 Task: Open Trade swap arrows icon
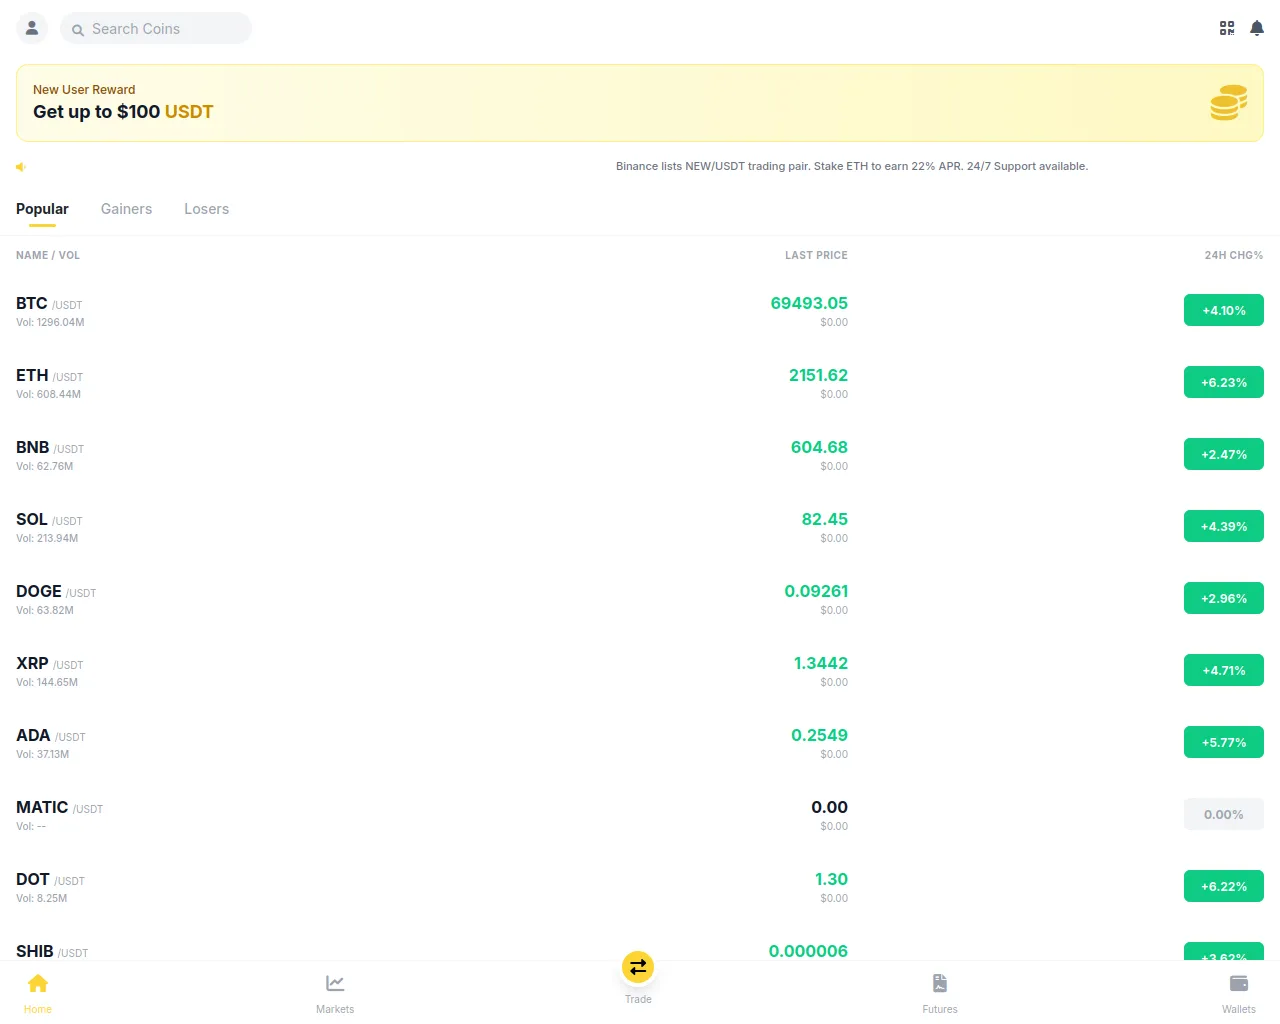638,967
